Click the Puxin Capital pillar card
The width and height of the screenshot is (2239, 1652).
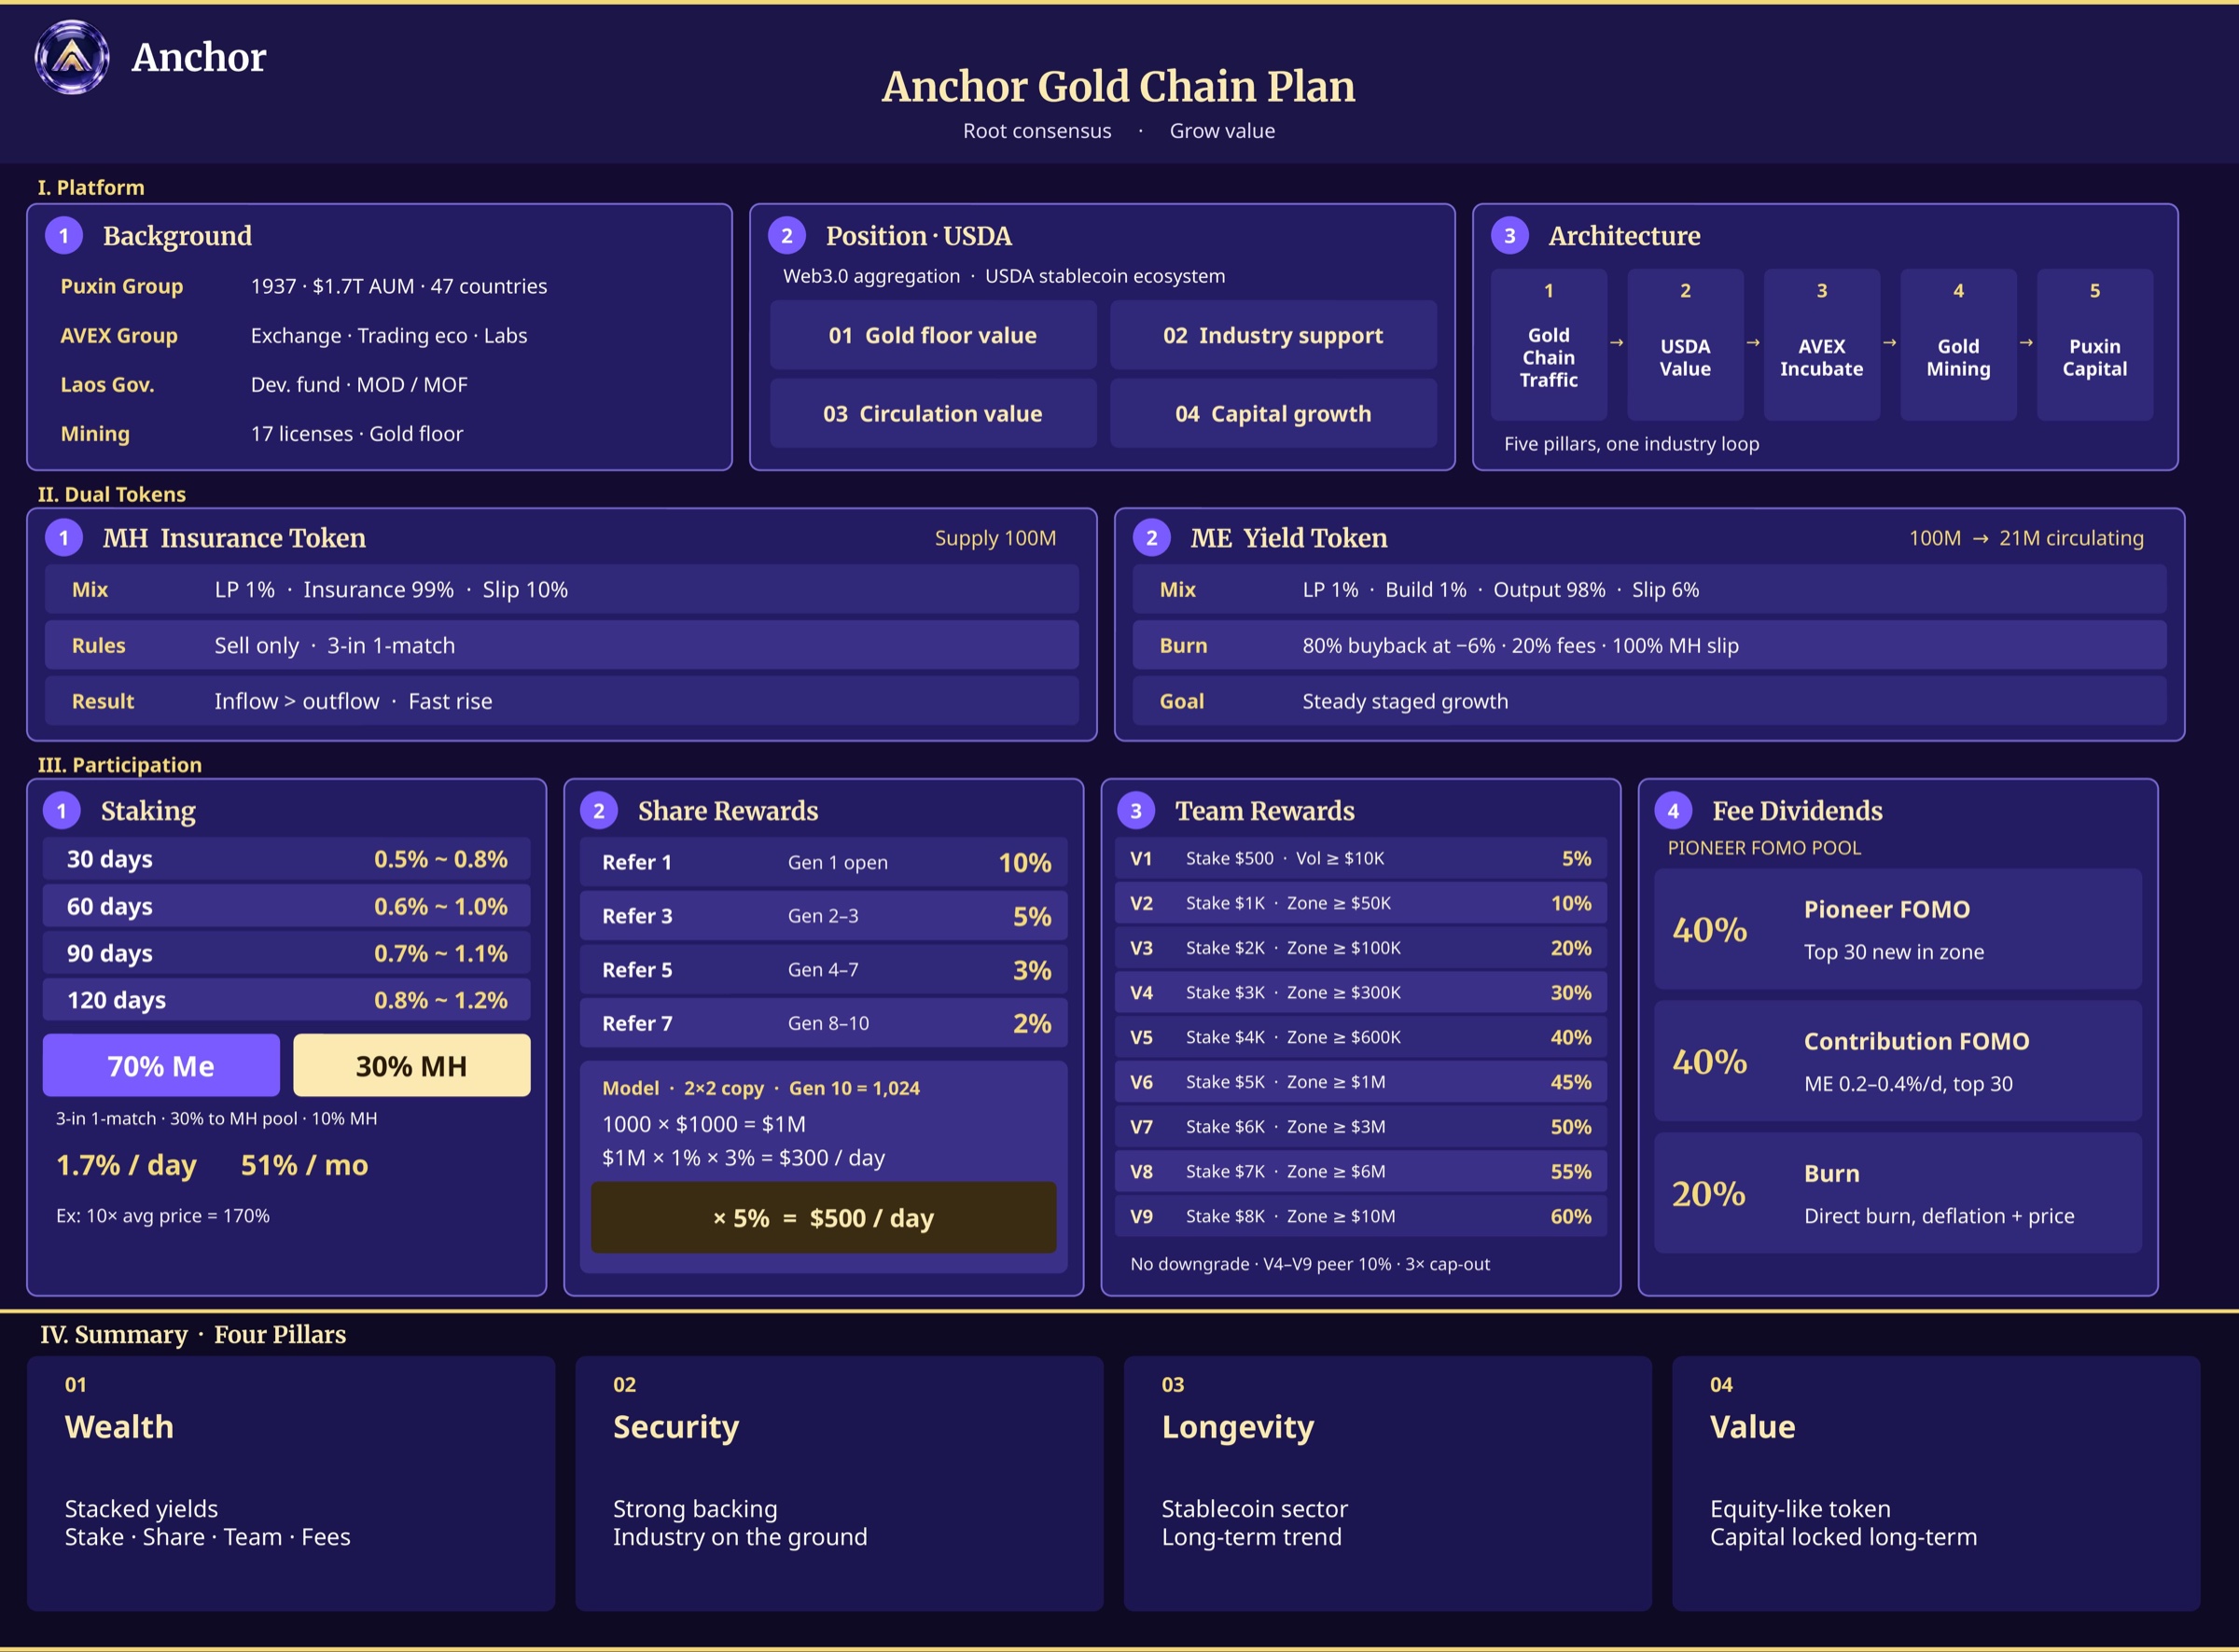pyautogui.click(x=2095, y=345)
